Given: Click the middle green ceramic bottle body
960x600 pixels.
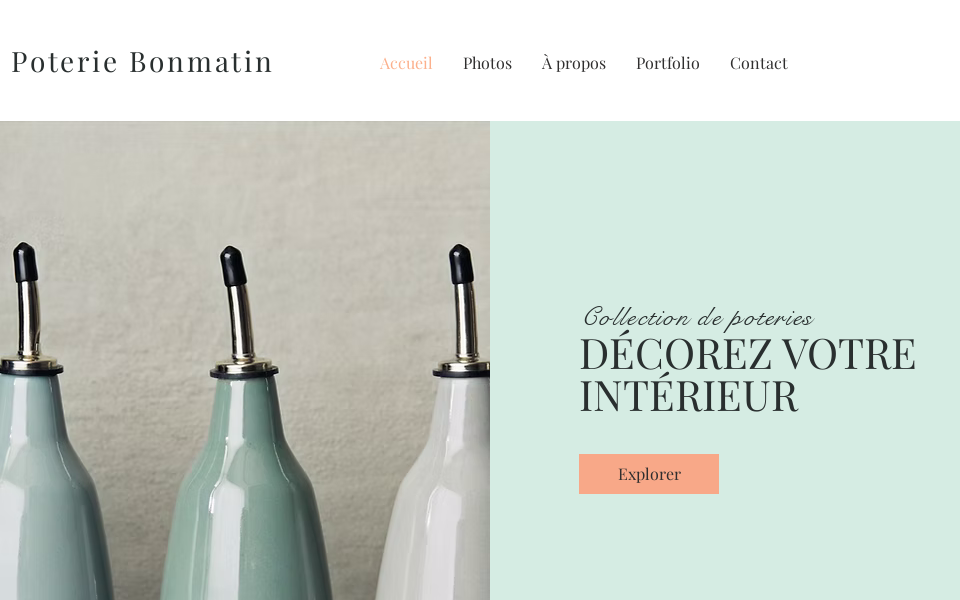Looking at the screenshot, I should pyautogui.click(x=246, y=490).
